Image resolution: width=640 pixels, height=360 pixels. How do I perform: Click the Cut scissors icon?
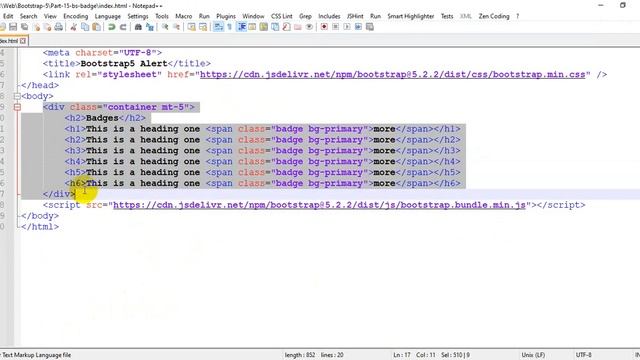point(73,27)
